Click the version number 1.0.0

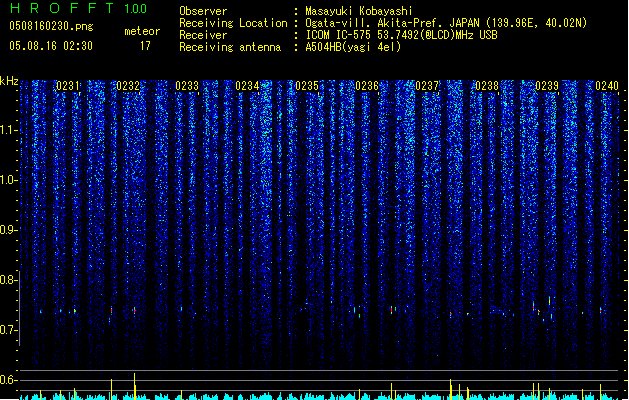[136, 9]
